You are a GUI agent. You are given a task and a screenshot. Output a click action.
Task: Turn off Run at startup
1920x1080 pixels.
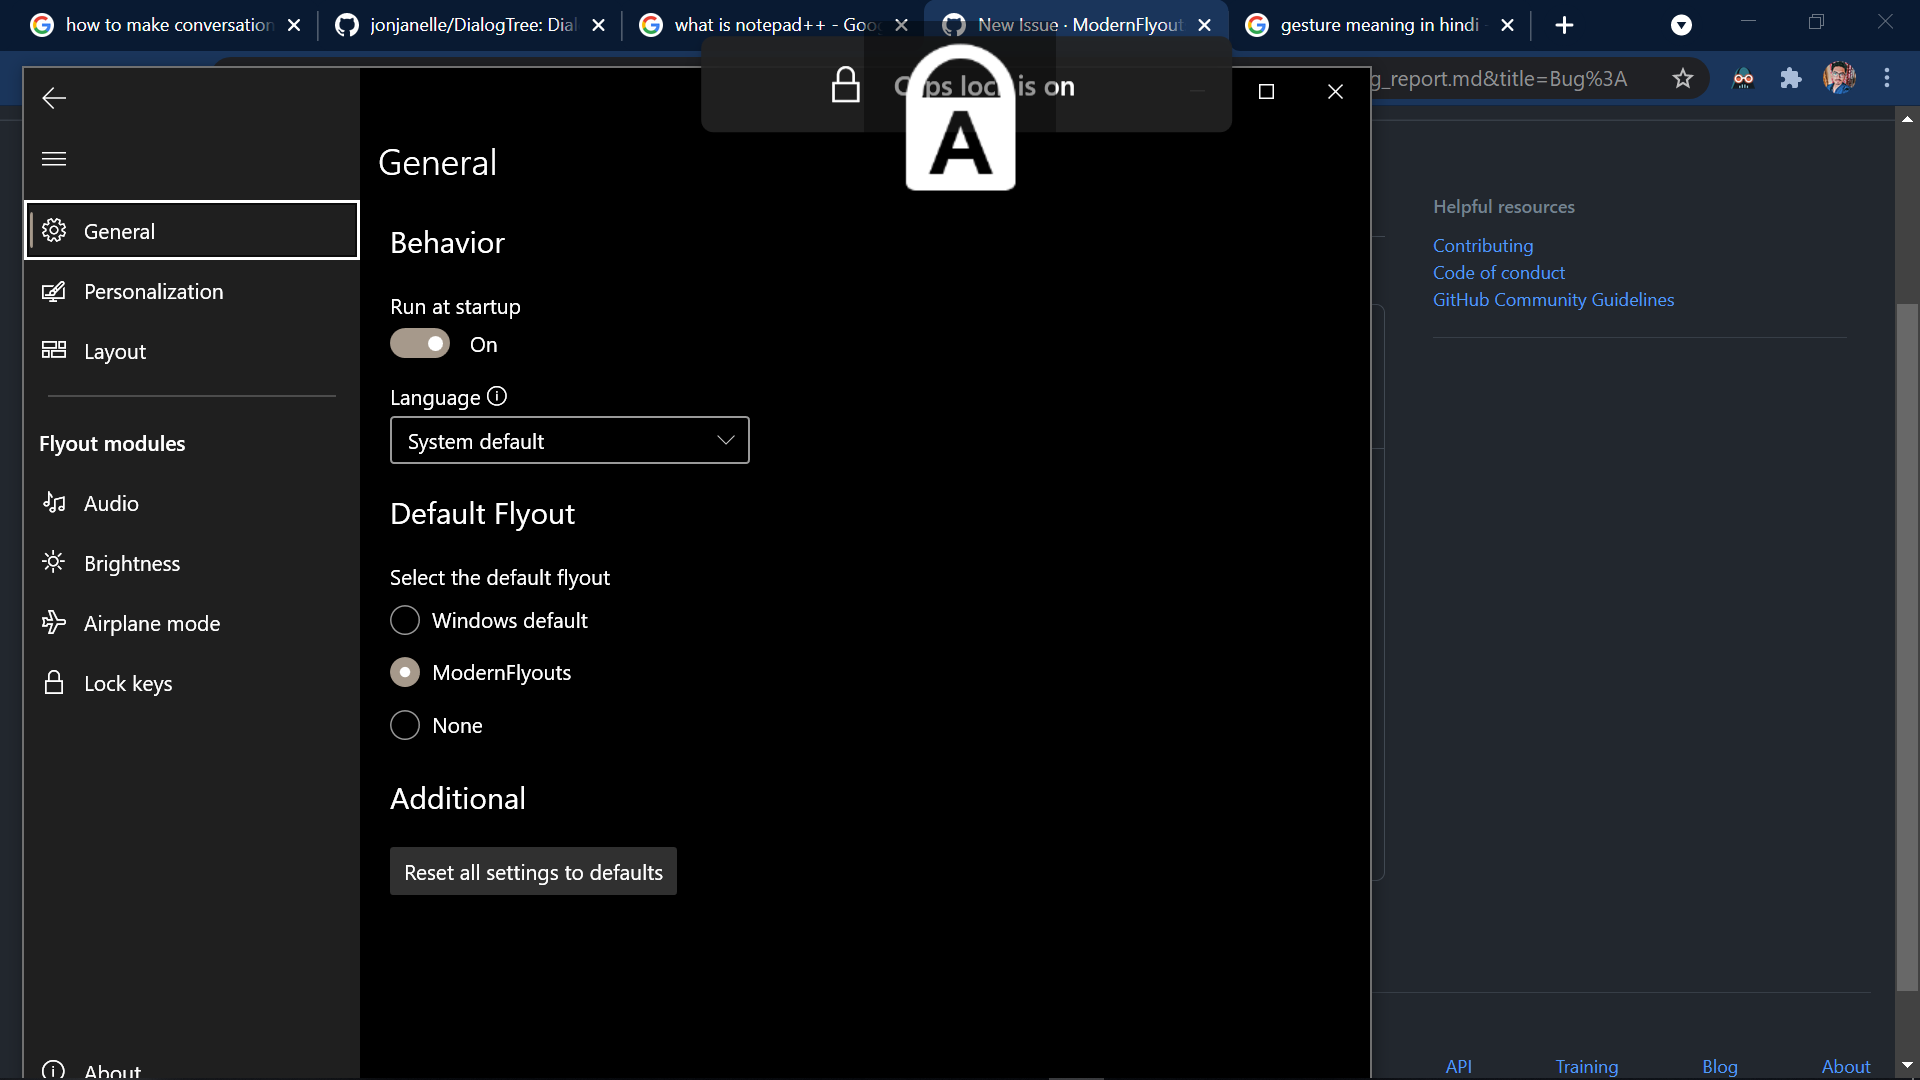[419, 343]
